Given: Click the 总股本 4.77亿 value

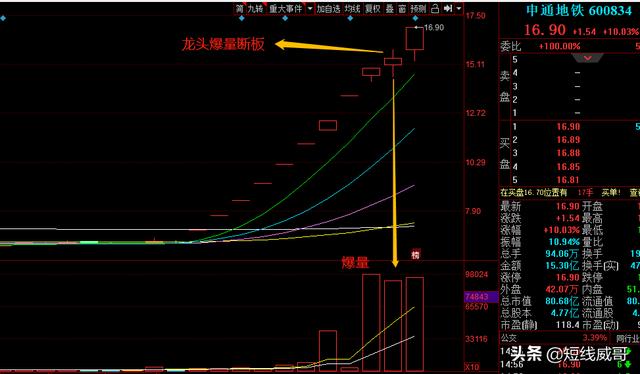Looking at the screenshot, I should (565, 313).
